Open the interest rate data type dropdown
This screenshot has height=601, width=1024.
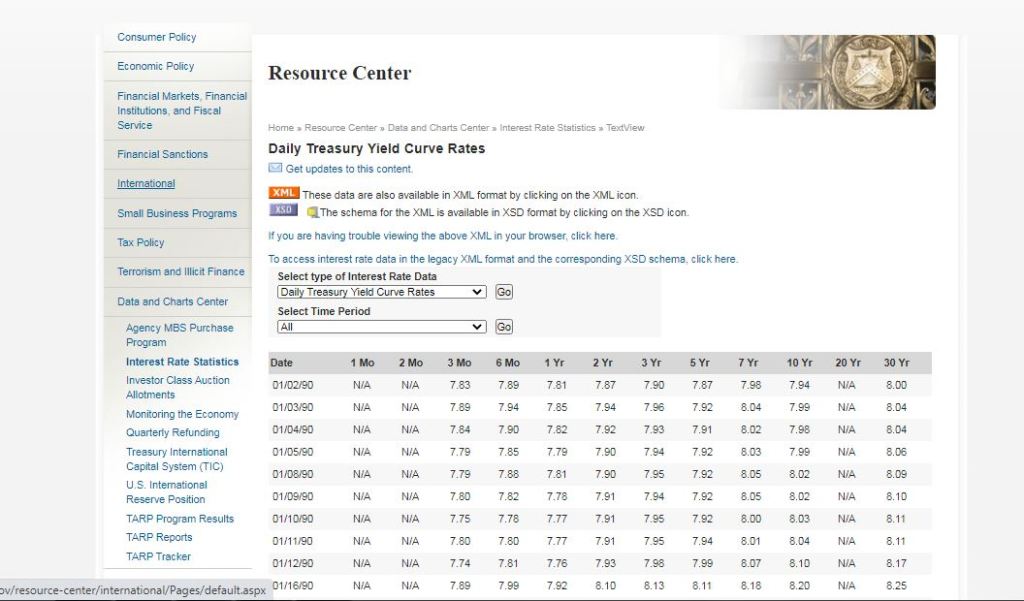pos(381,292)
